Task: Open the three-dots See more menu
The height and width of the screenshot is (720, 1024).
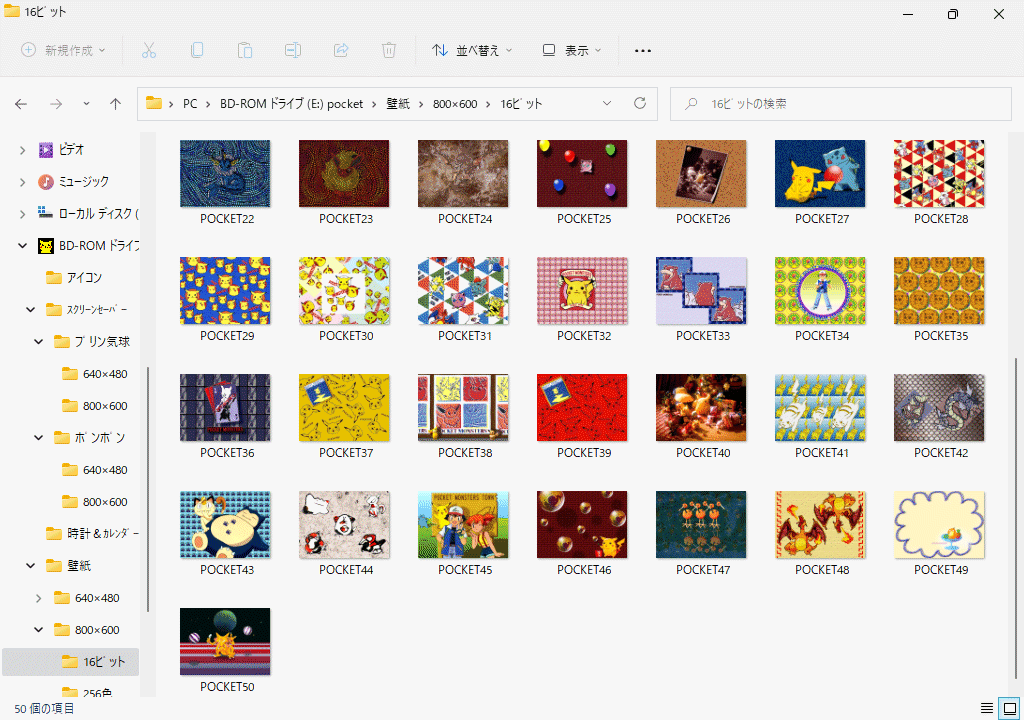Action: pos(643,50)
